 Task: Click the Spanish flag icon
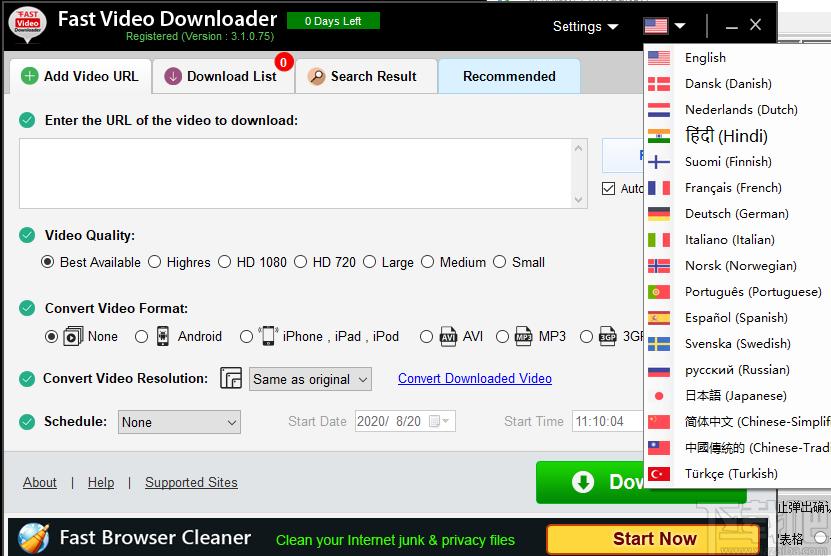(x=659, y=317)
